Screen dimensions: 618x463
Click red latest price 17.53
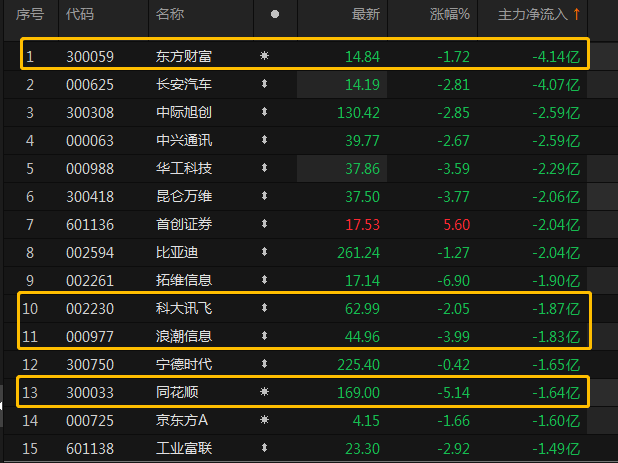click(x=362, y=225)
